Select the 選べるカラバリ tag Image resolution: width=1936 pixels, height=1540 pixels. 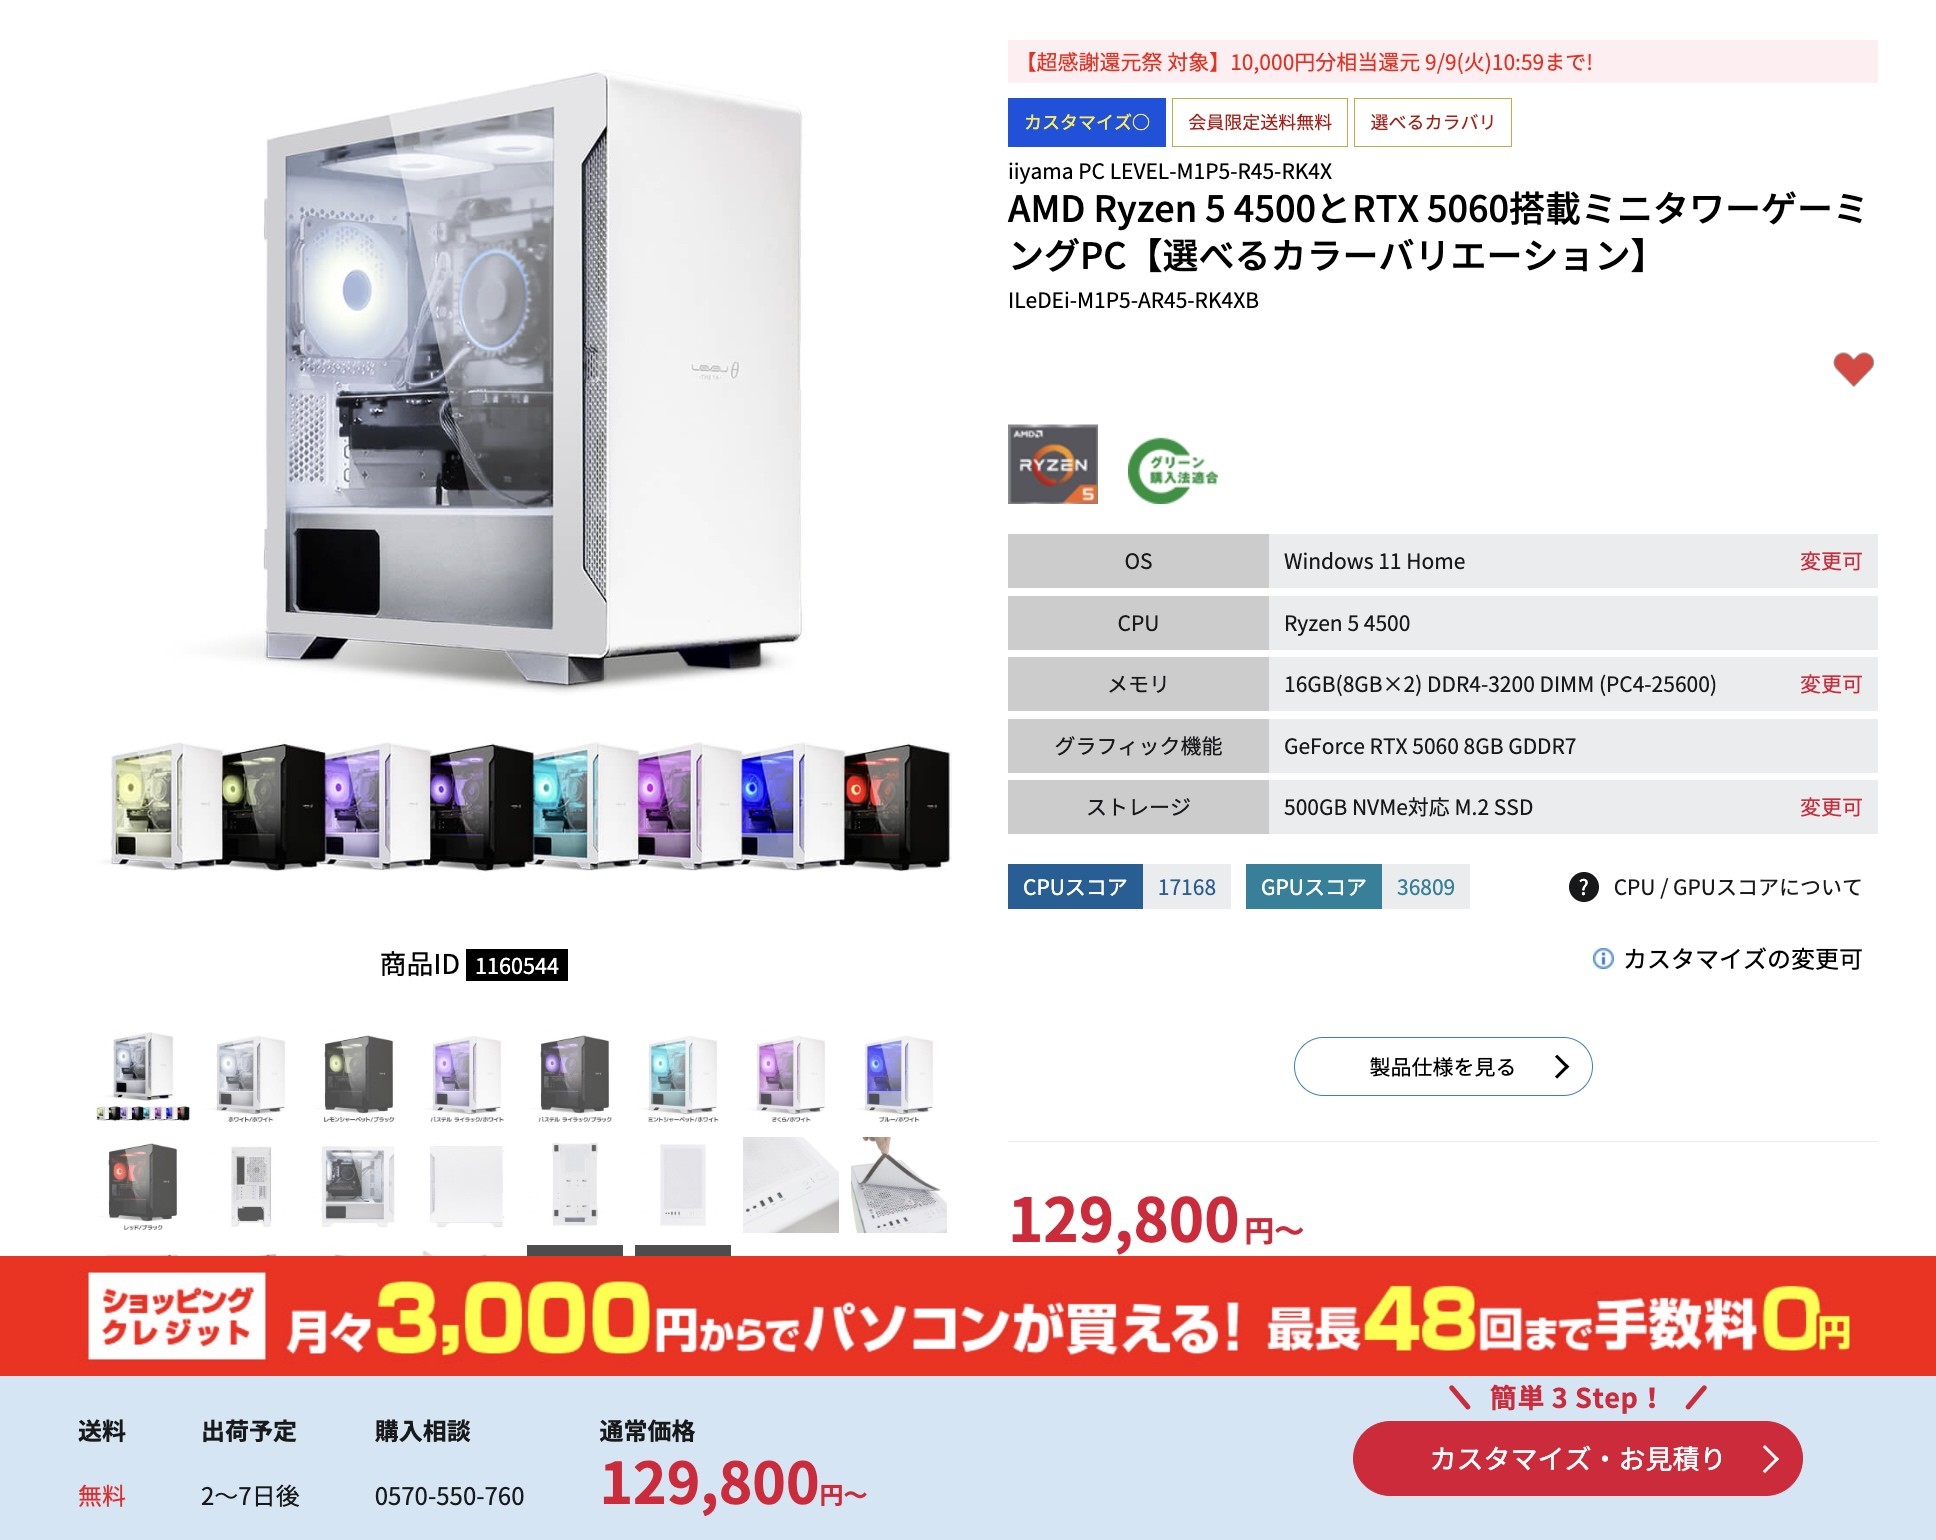tap(1433, 122)
